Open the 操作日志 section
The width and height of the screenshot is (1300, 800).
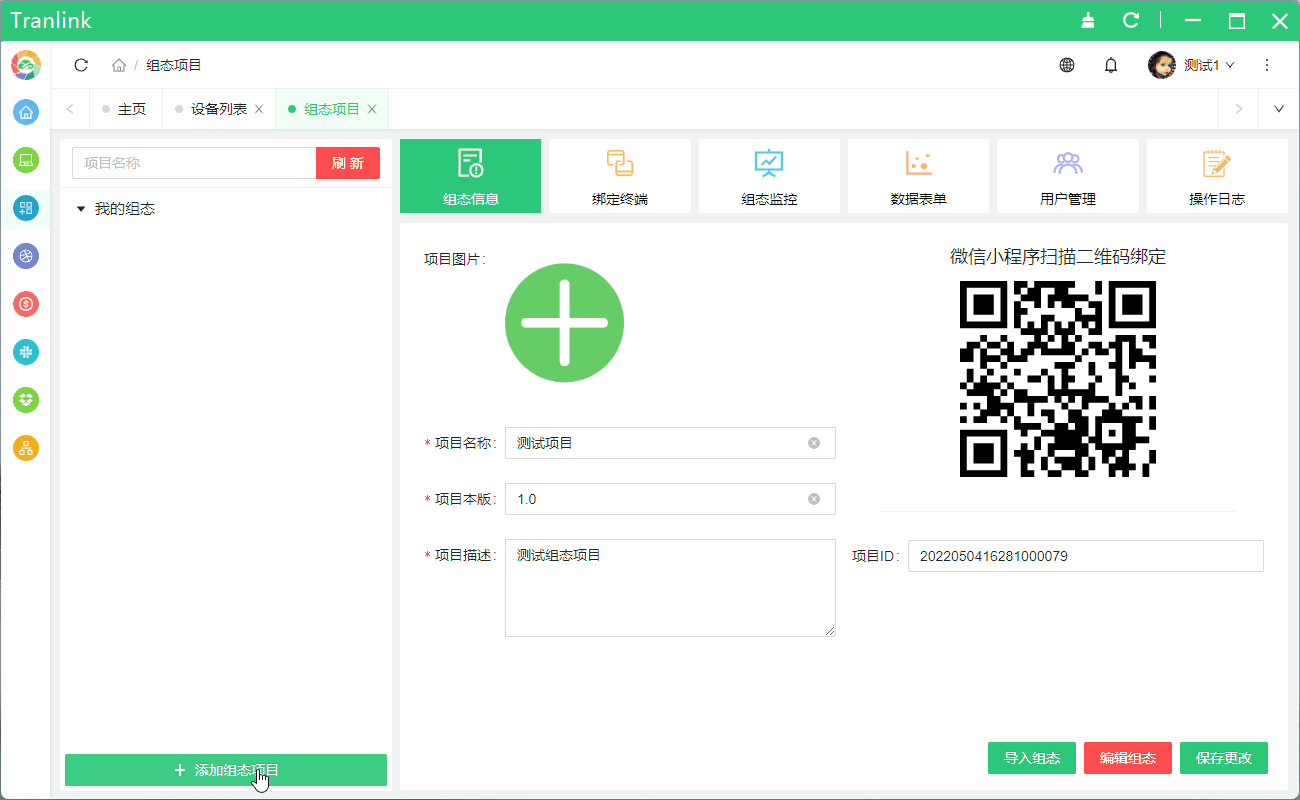[1217, 176]
